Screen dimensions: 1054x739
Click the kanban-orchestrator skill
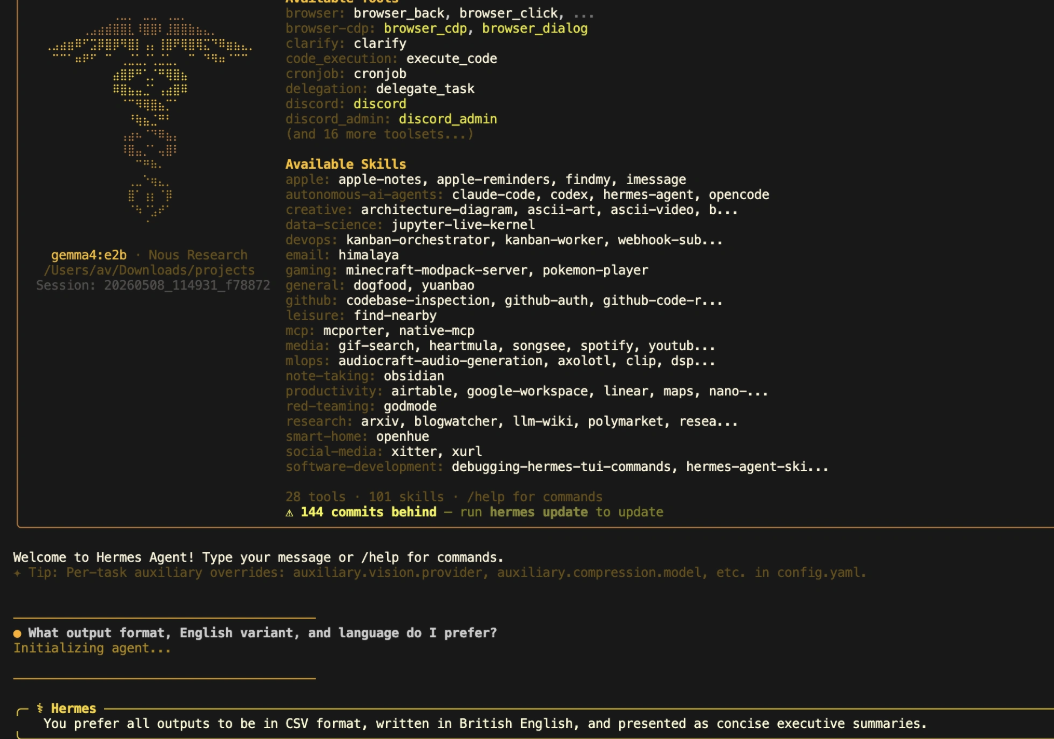point(417,240)
